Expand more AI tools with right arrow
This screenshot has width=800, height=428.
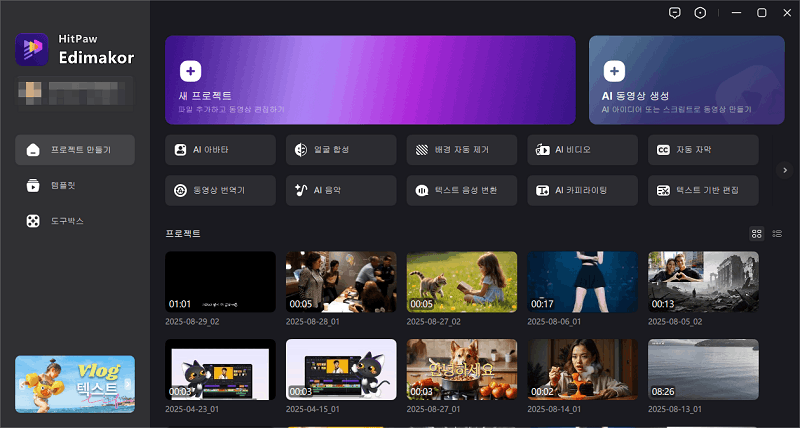[785, 170]
